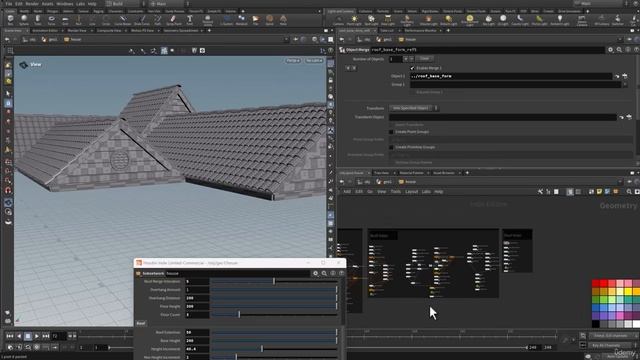Select the Area Light shelf tool
This screenshot has height=360, width=640.
[388, 20]
